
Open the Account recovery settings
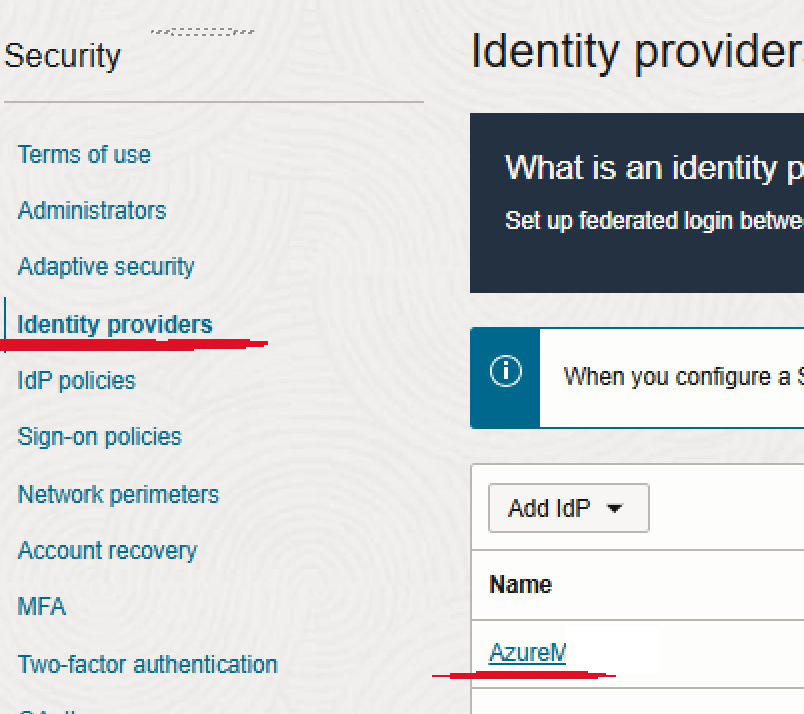[107, 551]
